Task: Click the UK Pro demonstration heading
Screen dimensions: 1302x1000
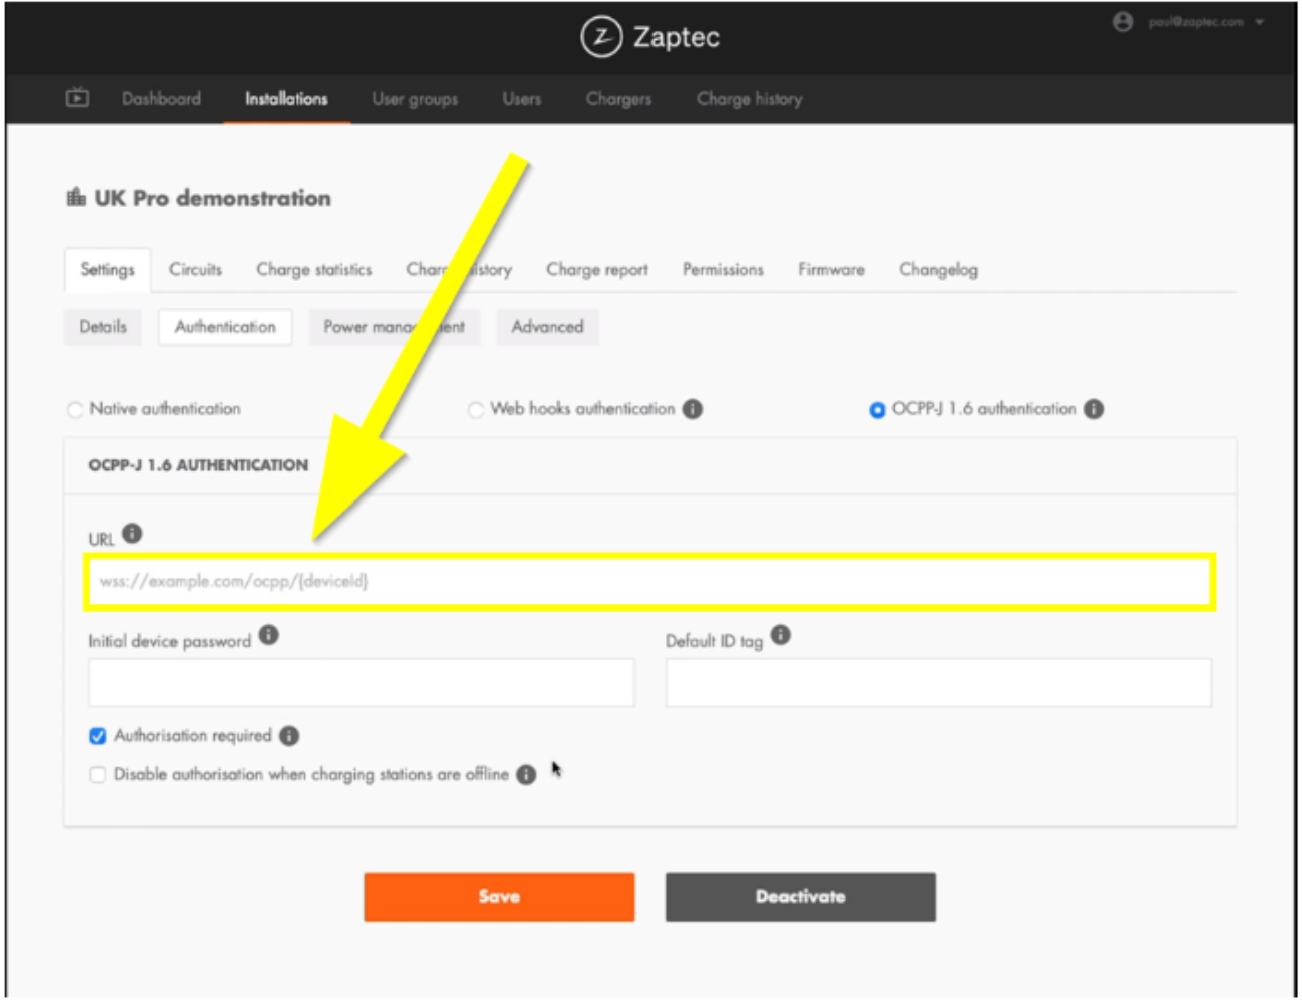Action: [212, 198]
